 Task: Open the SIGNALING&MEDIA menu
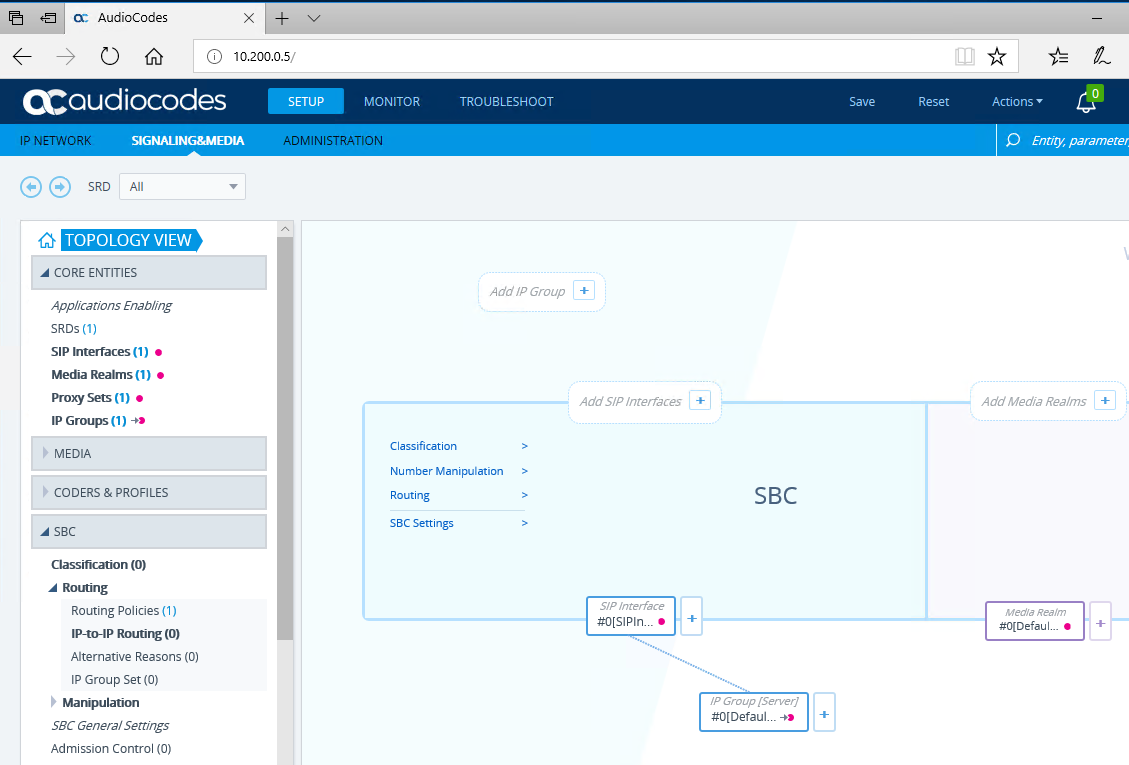coord(188,140)
